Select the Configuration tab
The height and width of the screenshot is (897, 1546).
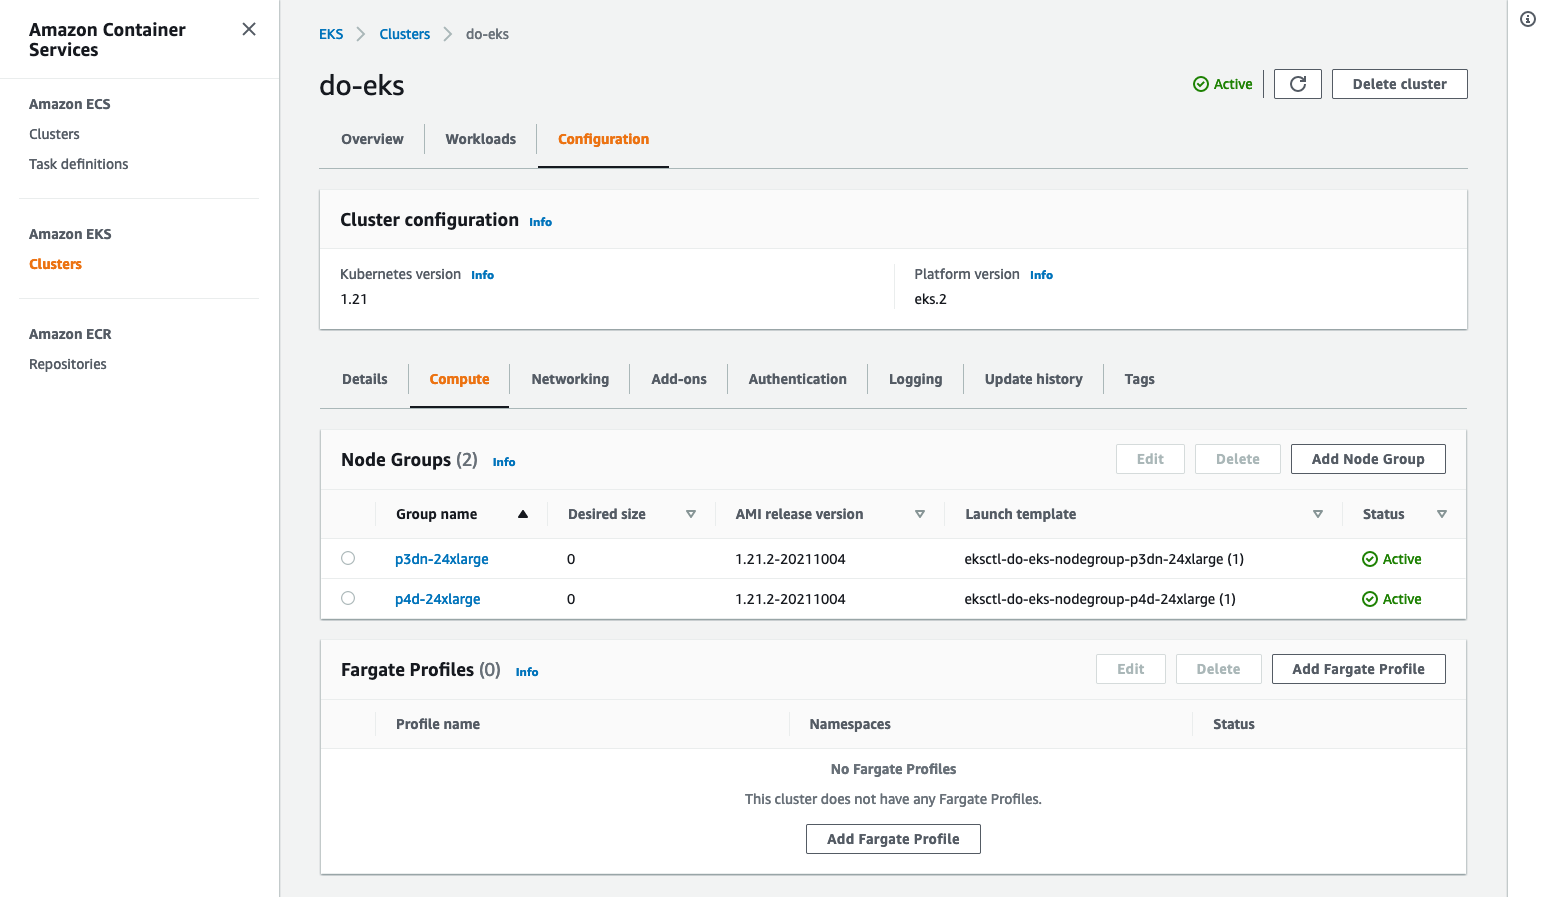pyautogui.click(x=603, y=139)
